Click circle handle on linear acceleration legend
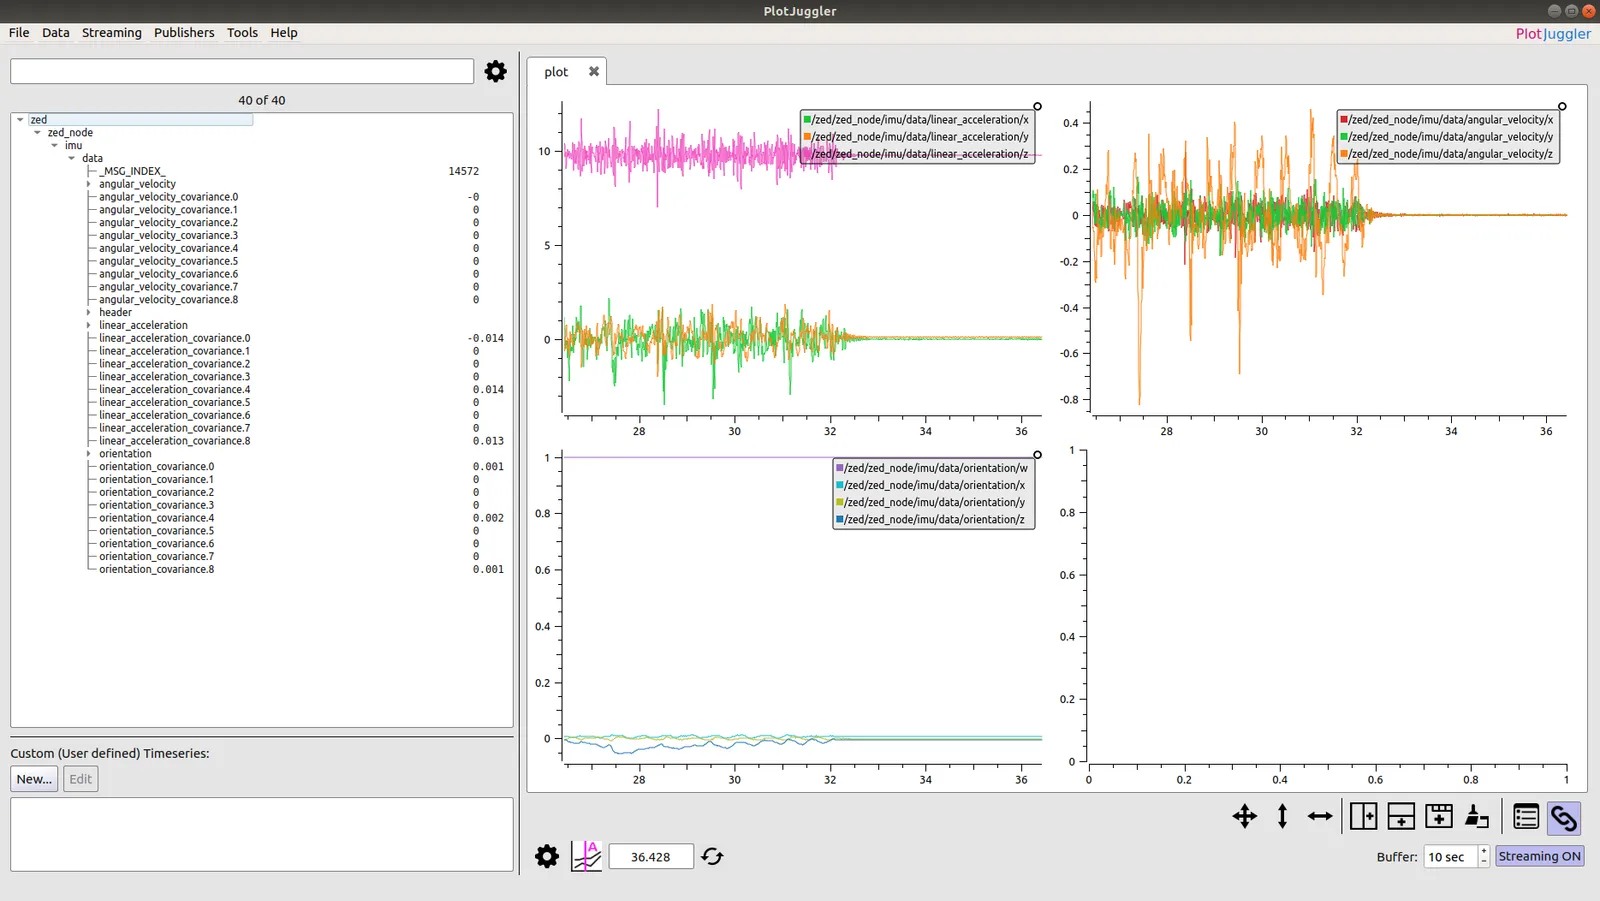Viewport: 1600px width, 901px height. click(x=1037, y=106)
